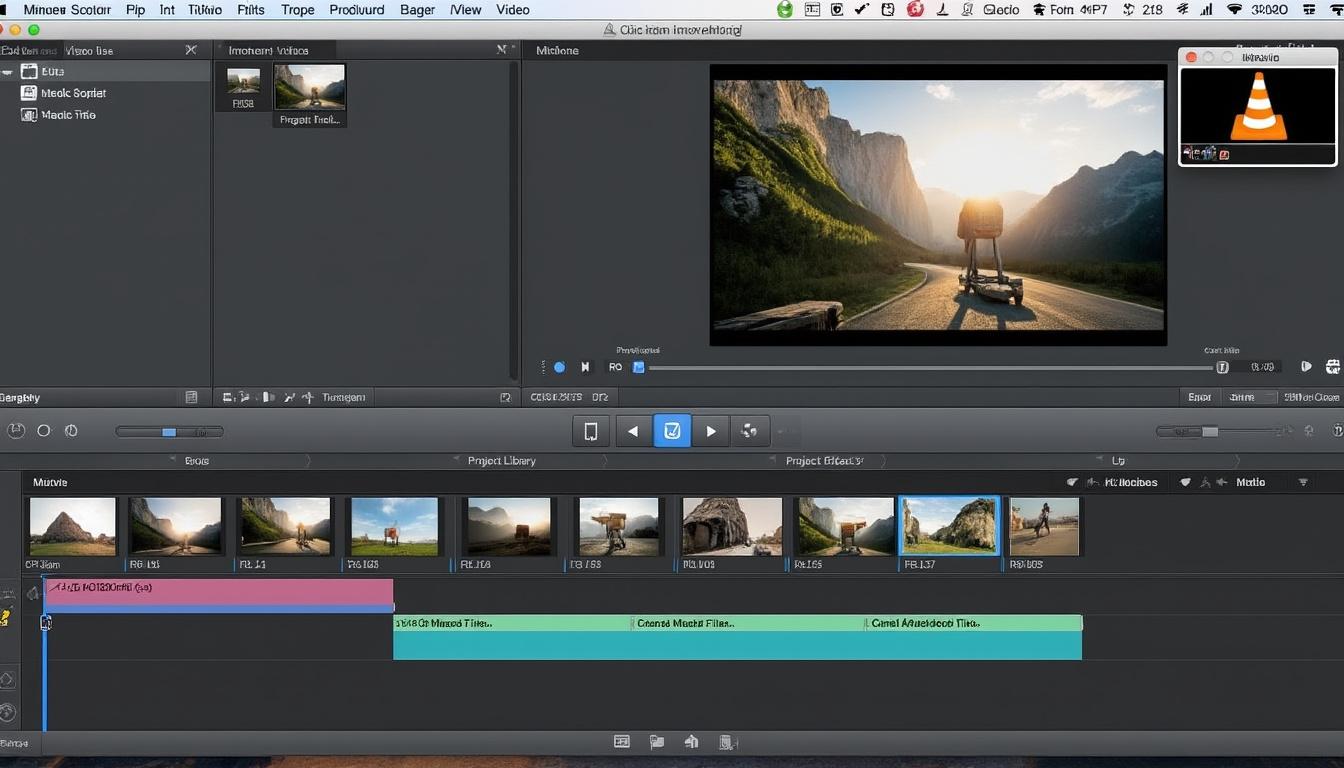Screen dimensions: 1344x768
Task: Open the Int menu in the menu bar
Action: point(167,9)
